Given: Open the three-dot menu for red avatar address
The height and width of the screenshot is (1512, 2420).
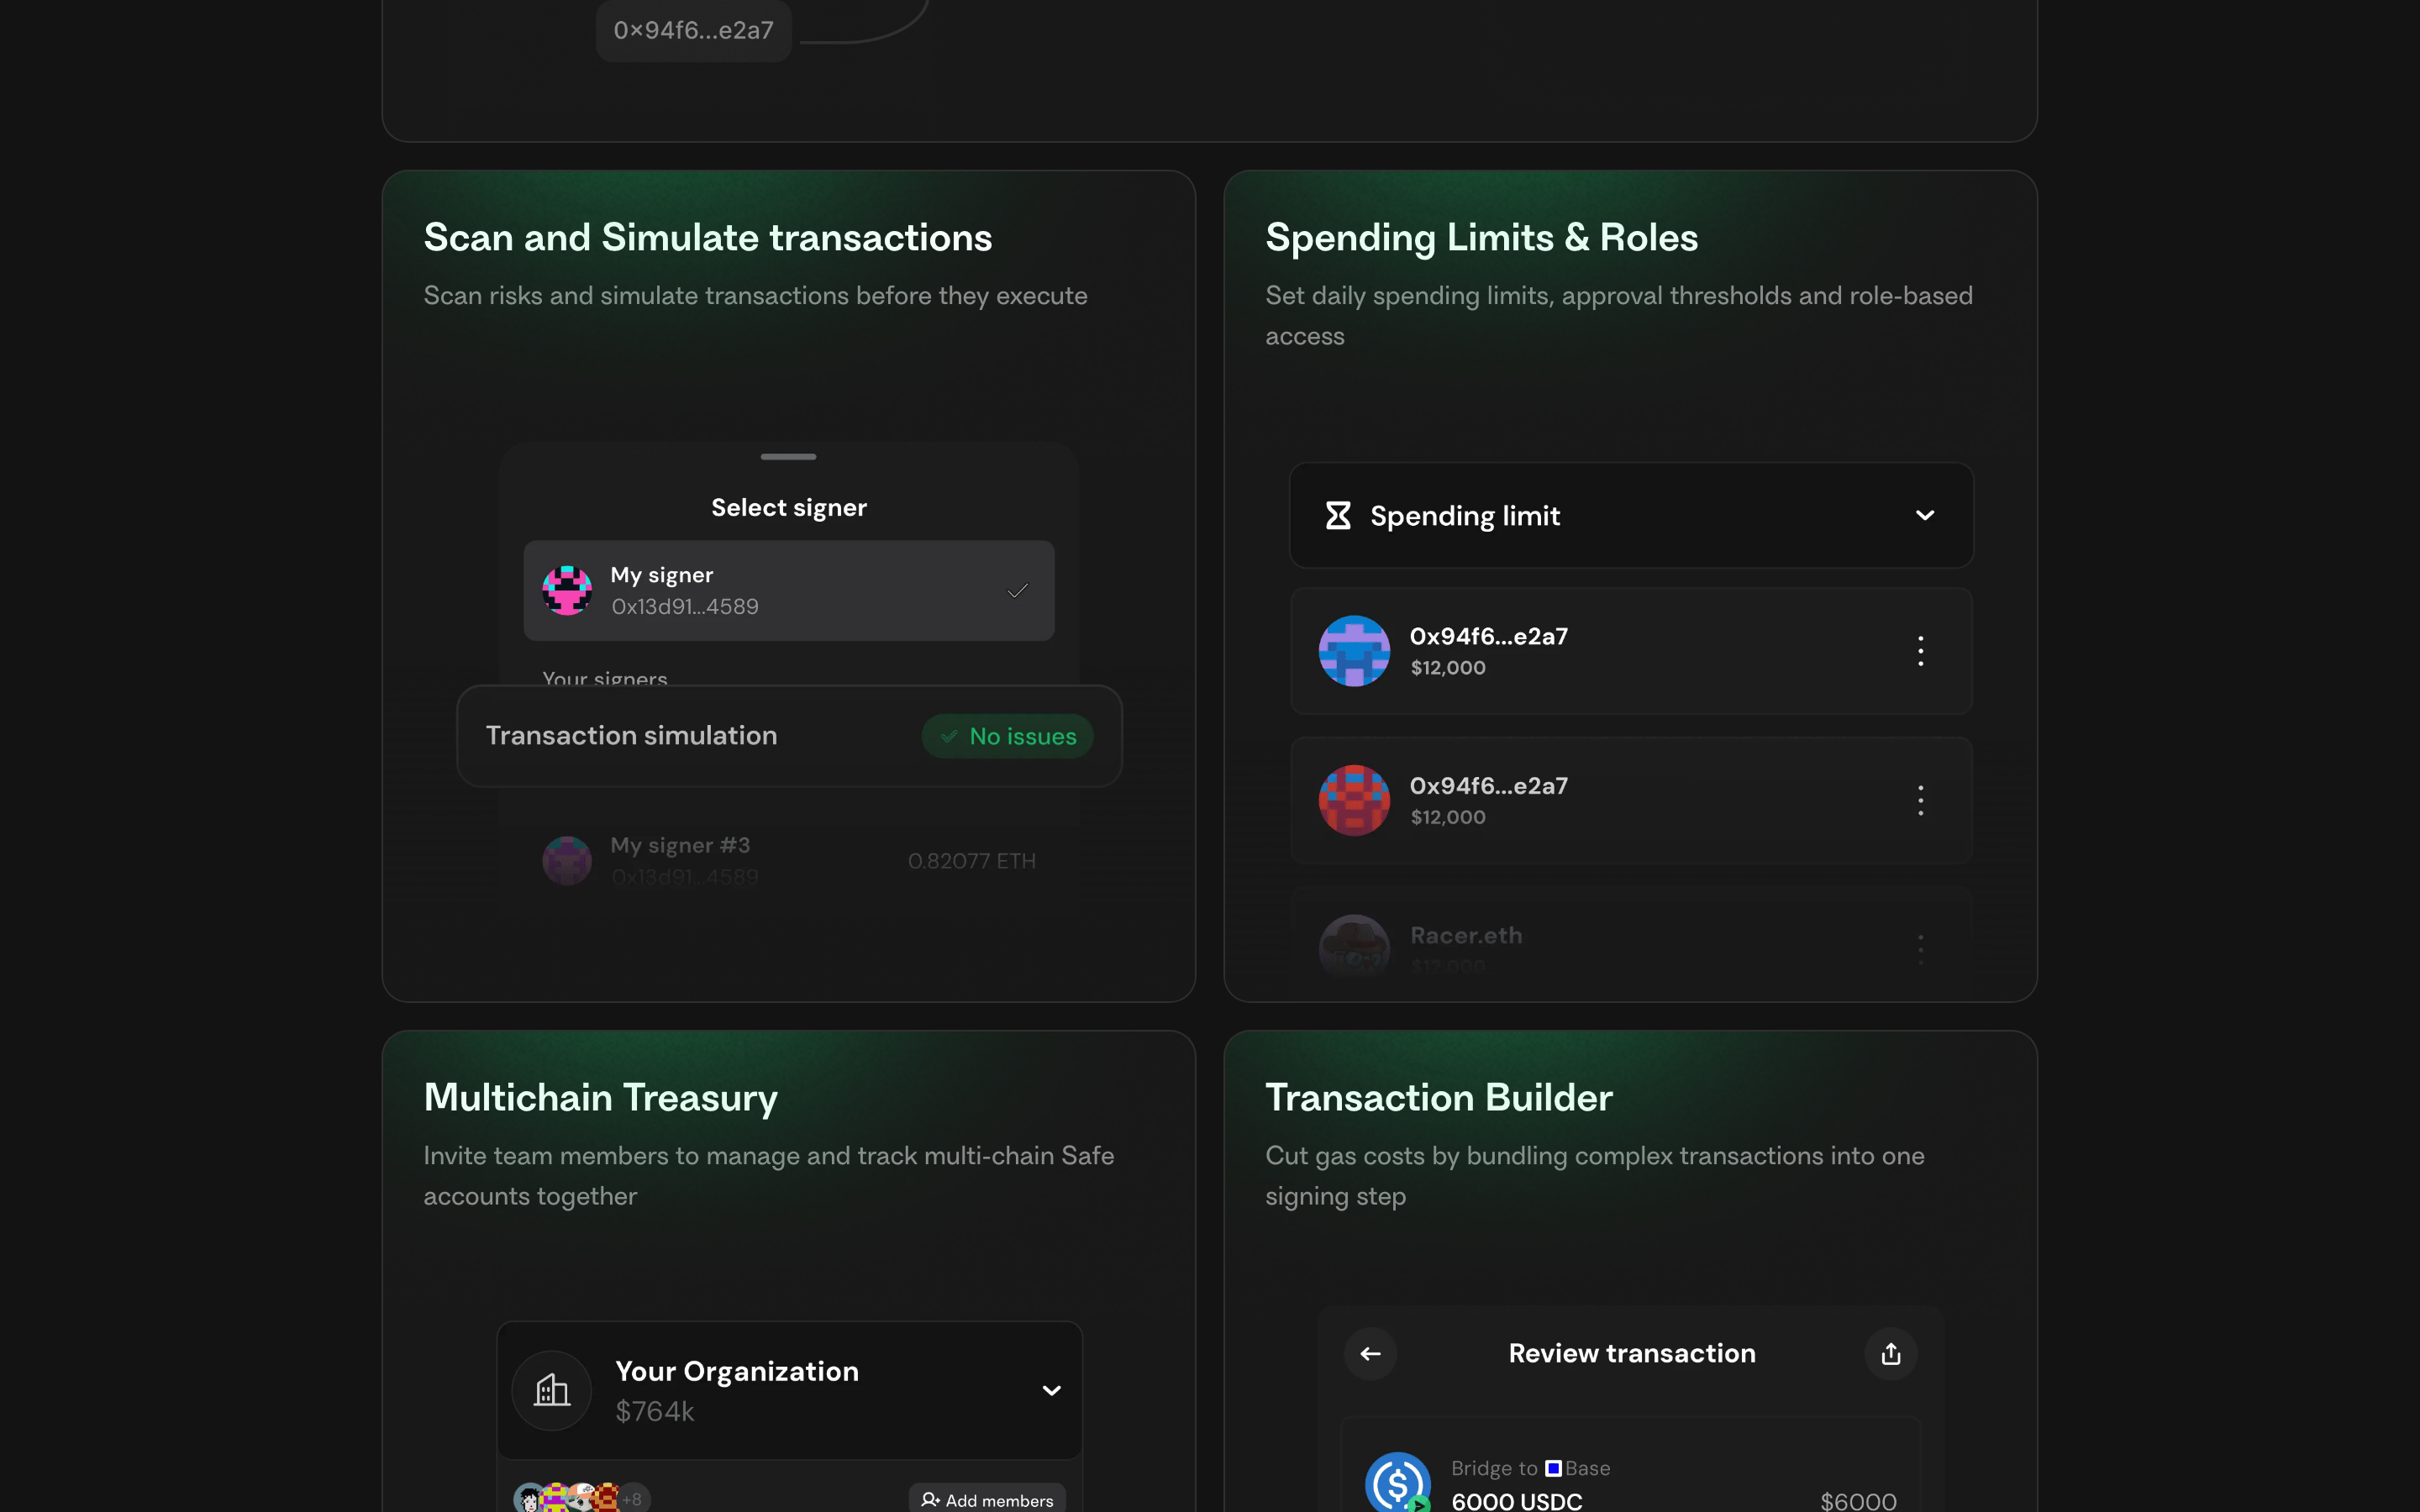Looking at the screenshot, I should coord(1920,800).
